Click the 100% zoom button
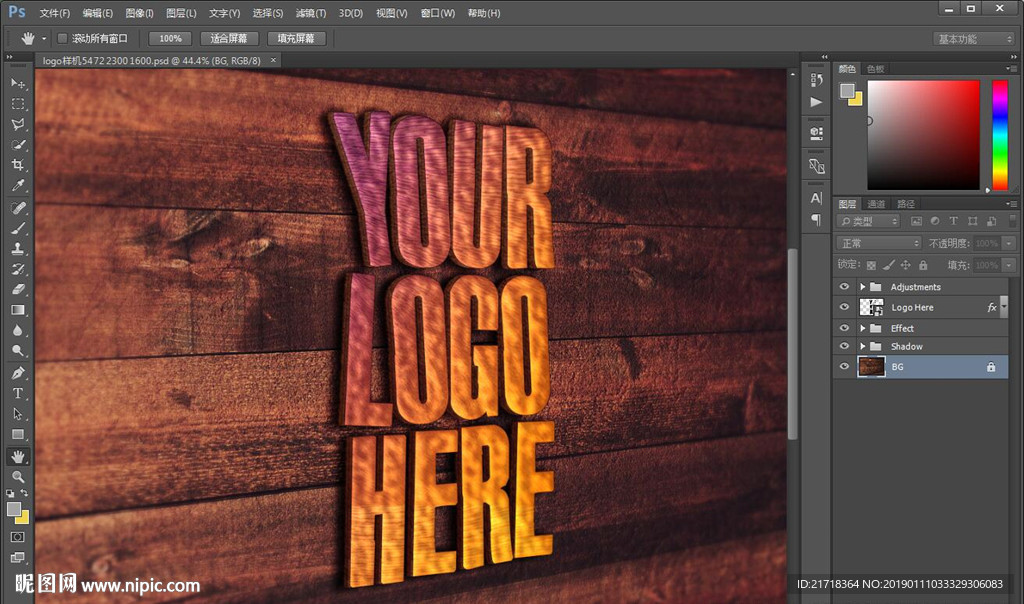Image resolution: width=1024 pixels, height=604 pixels. point(170,39)
